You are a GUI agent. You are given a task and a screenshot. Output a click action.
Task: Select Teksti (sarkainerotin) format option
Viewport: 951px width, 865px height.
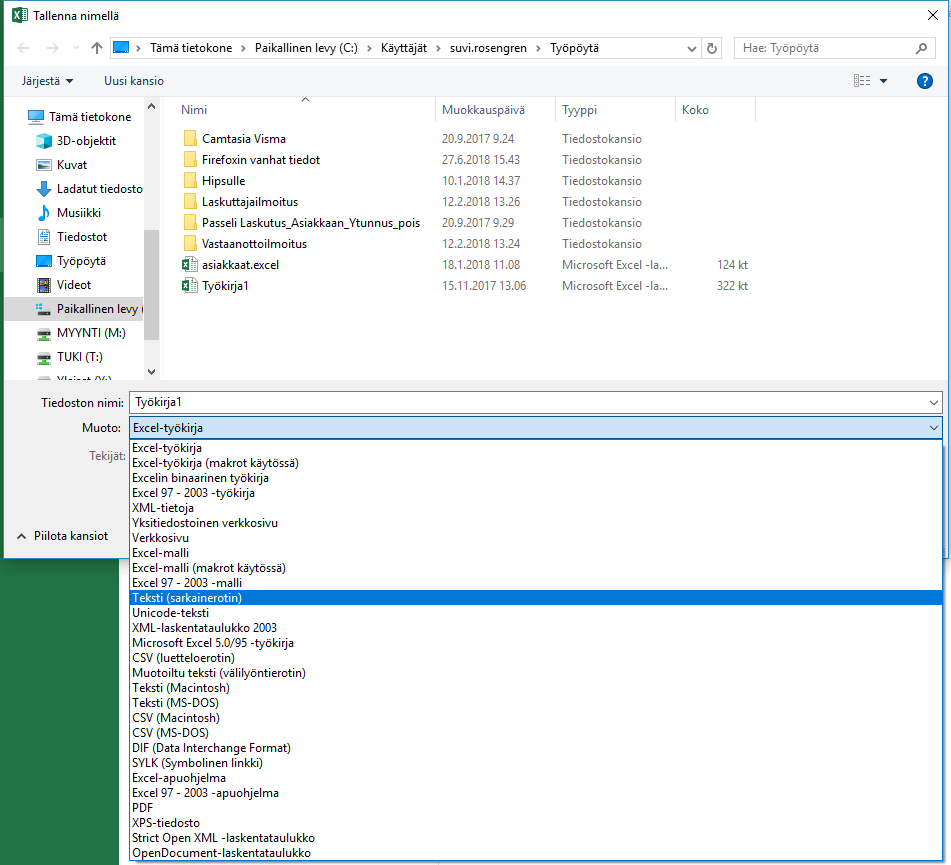click(x=187, y=598)
